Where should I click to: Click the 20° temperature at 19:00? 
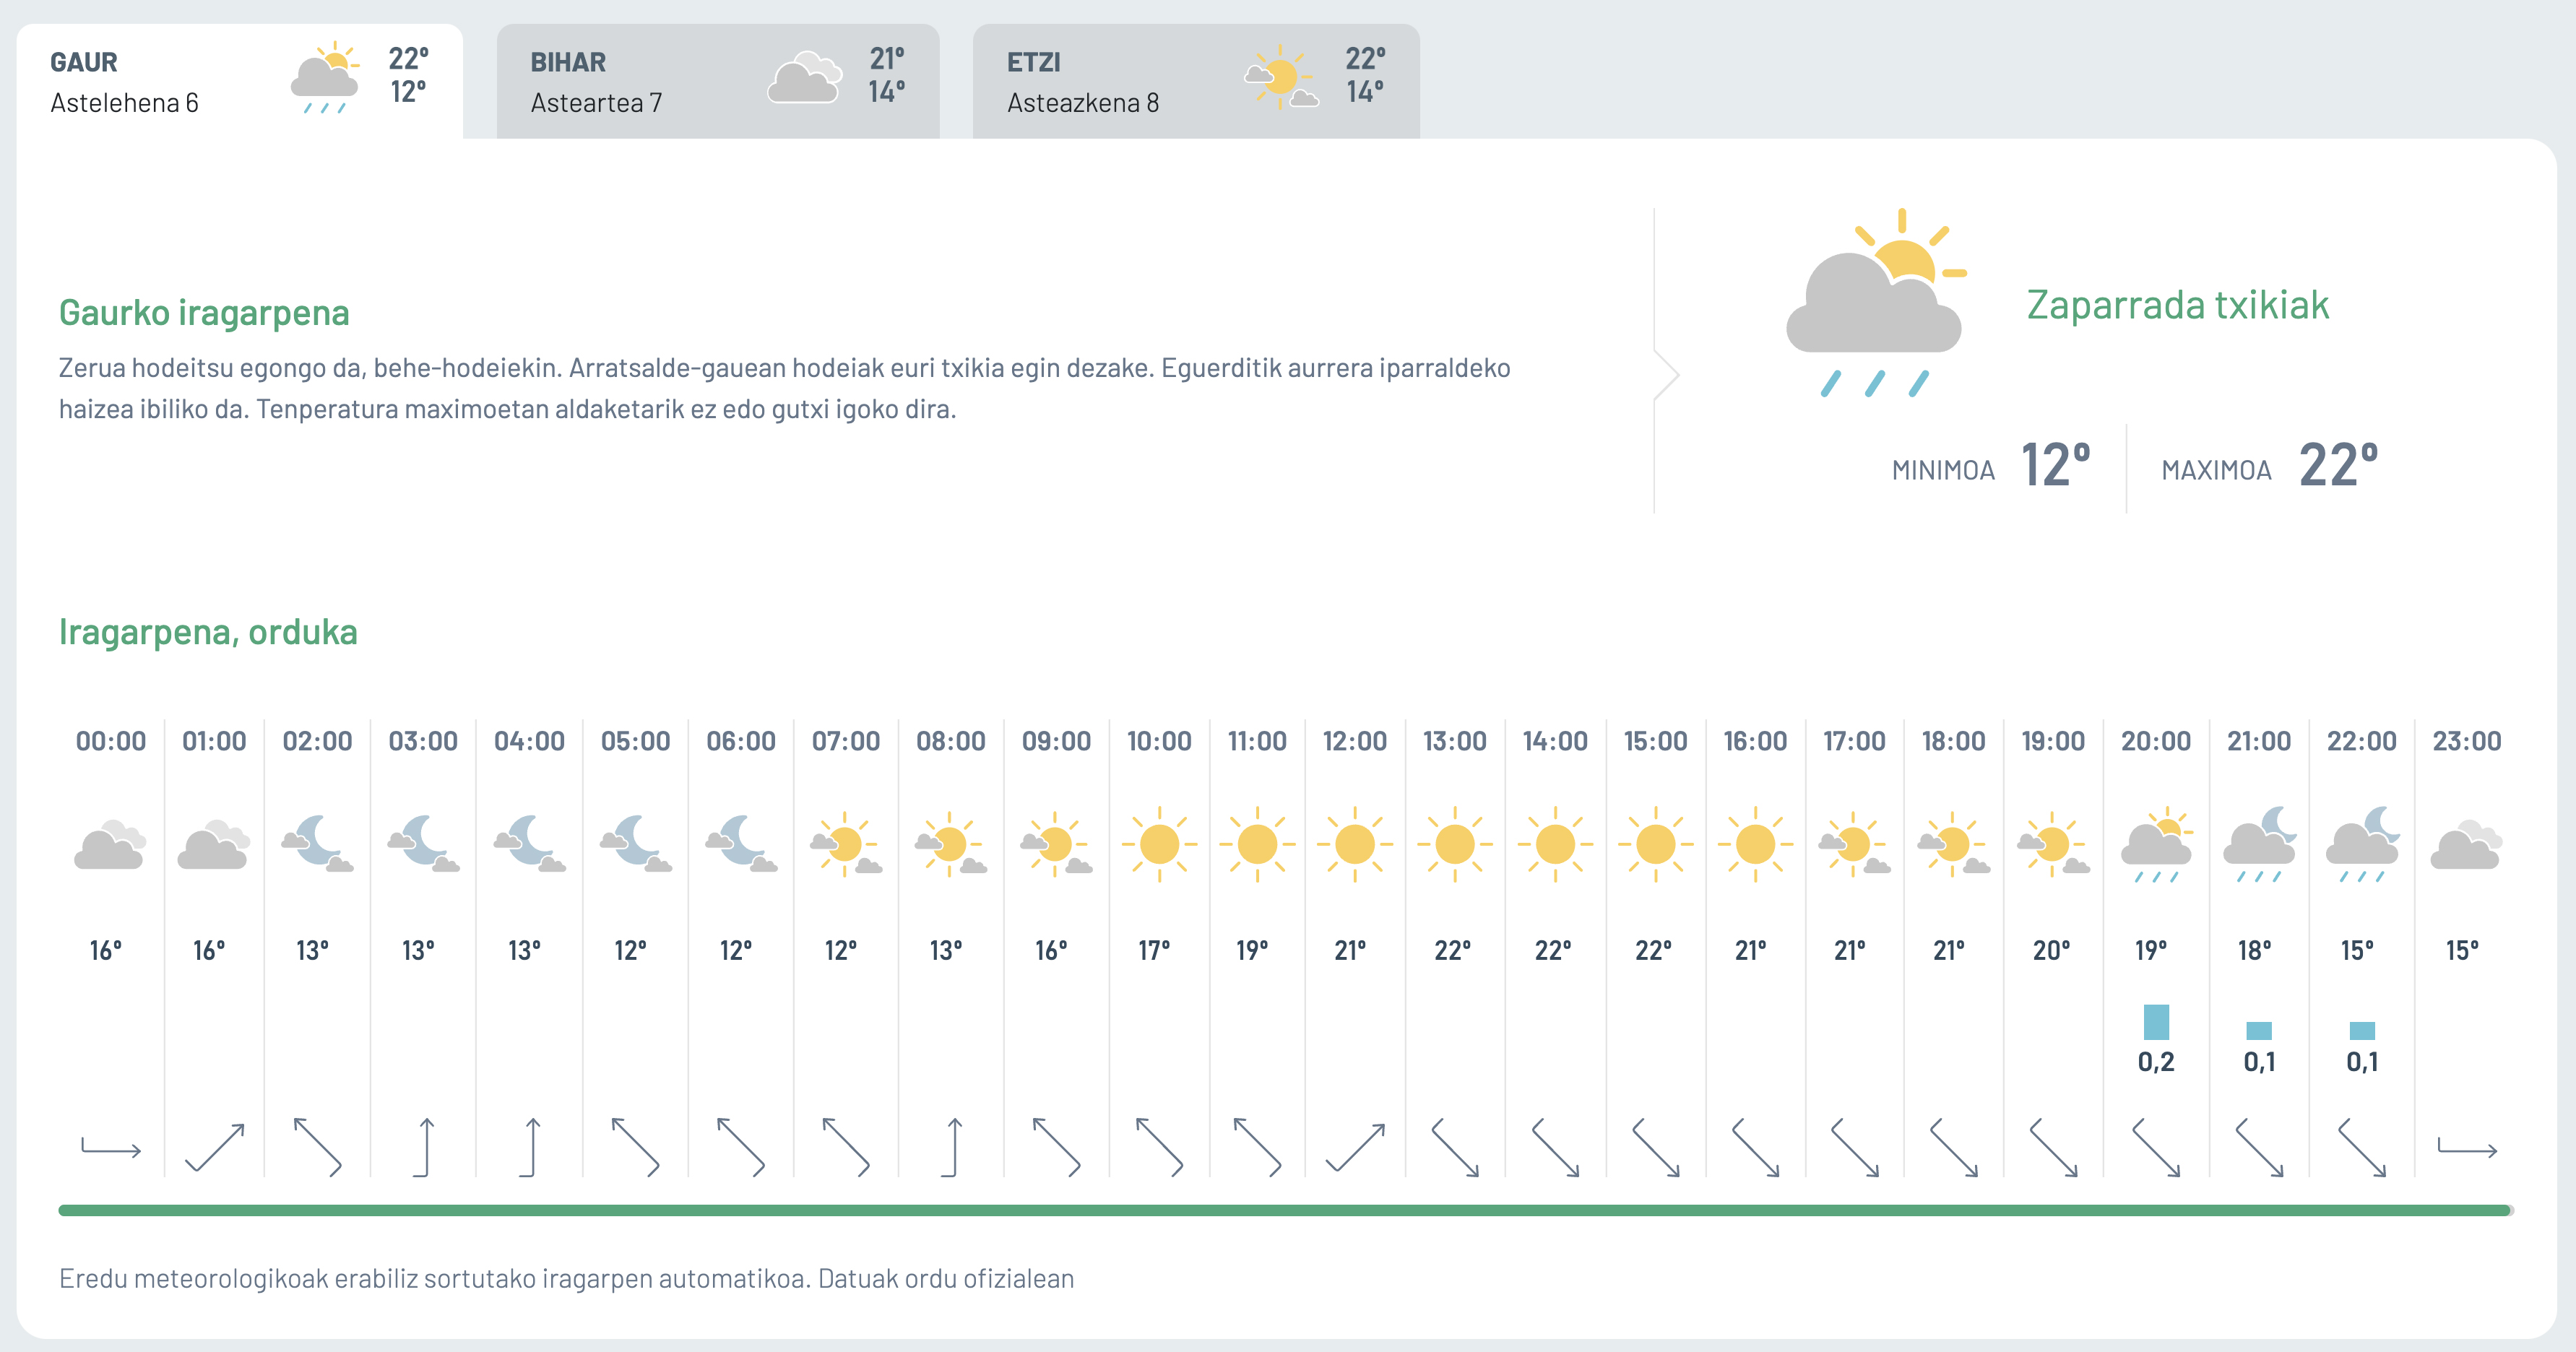point(2052,950)
